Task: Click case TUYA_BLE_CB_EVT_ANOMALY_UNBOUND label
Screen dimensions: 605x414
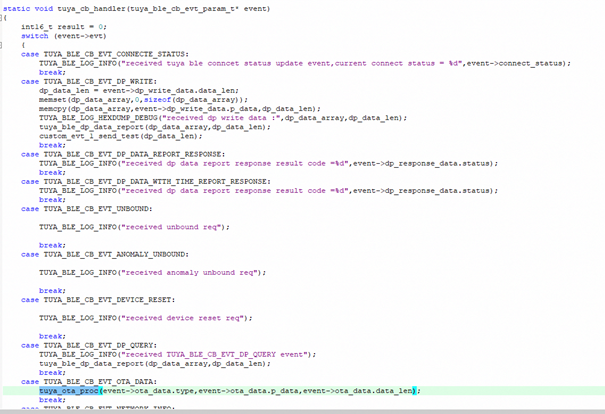Action: coord(110,254)
